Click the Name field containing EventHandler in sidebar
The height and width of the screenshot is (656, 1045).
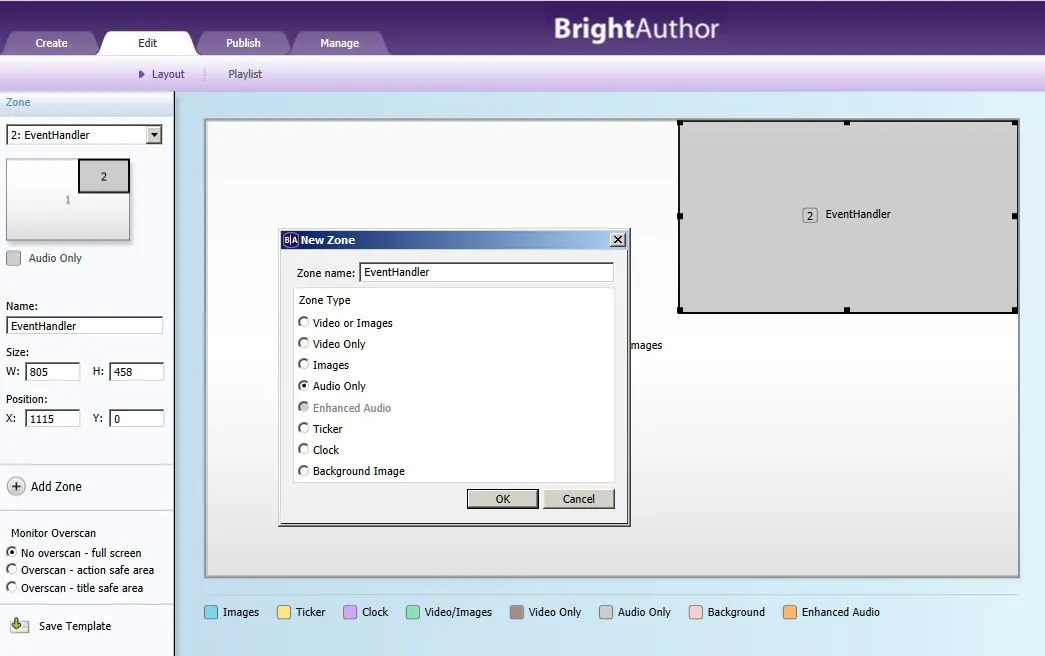[x=84, y=325]
